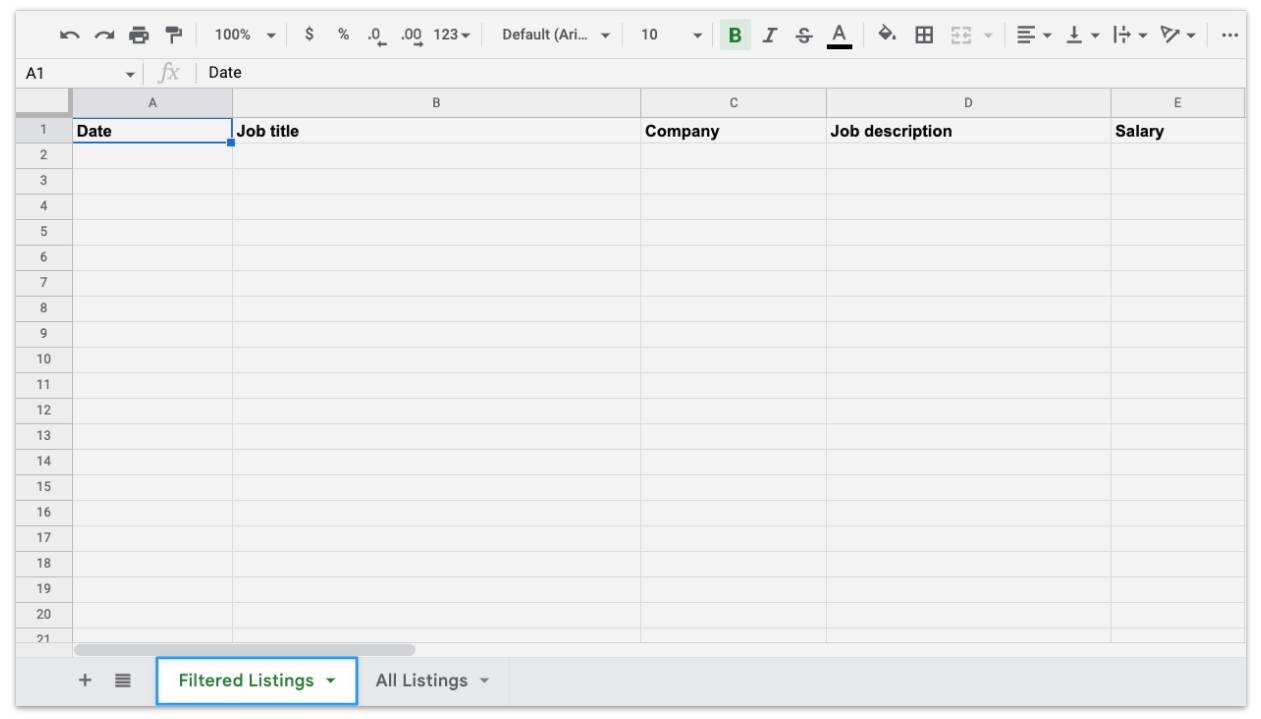Screen dimensions: 1261x719
Task: Switch to the All Listings sheet tab
Action: (422, 680)
